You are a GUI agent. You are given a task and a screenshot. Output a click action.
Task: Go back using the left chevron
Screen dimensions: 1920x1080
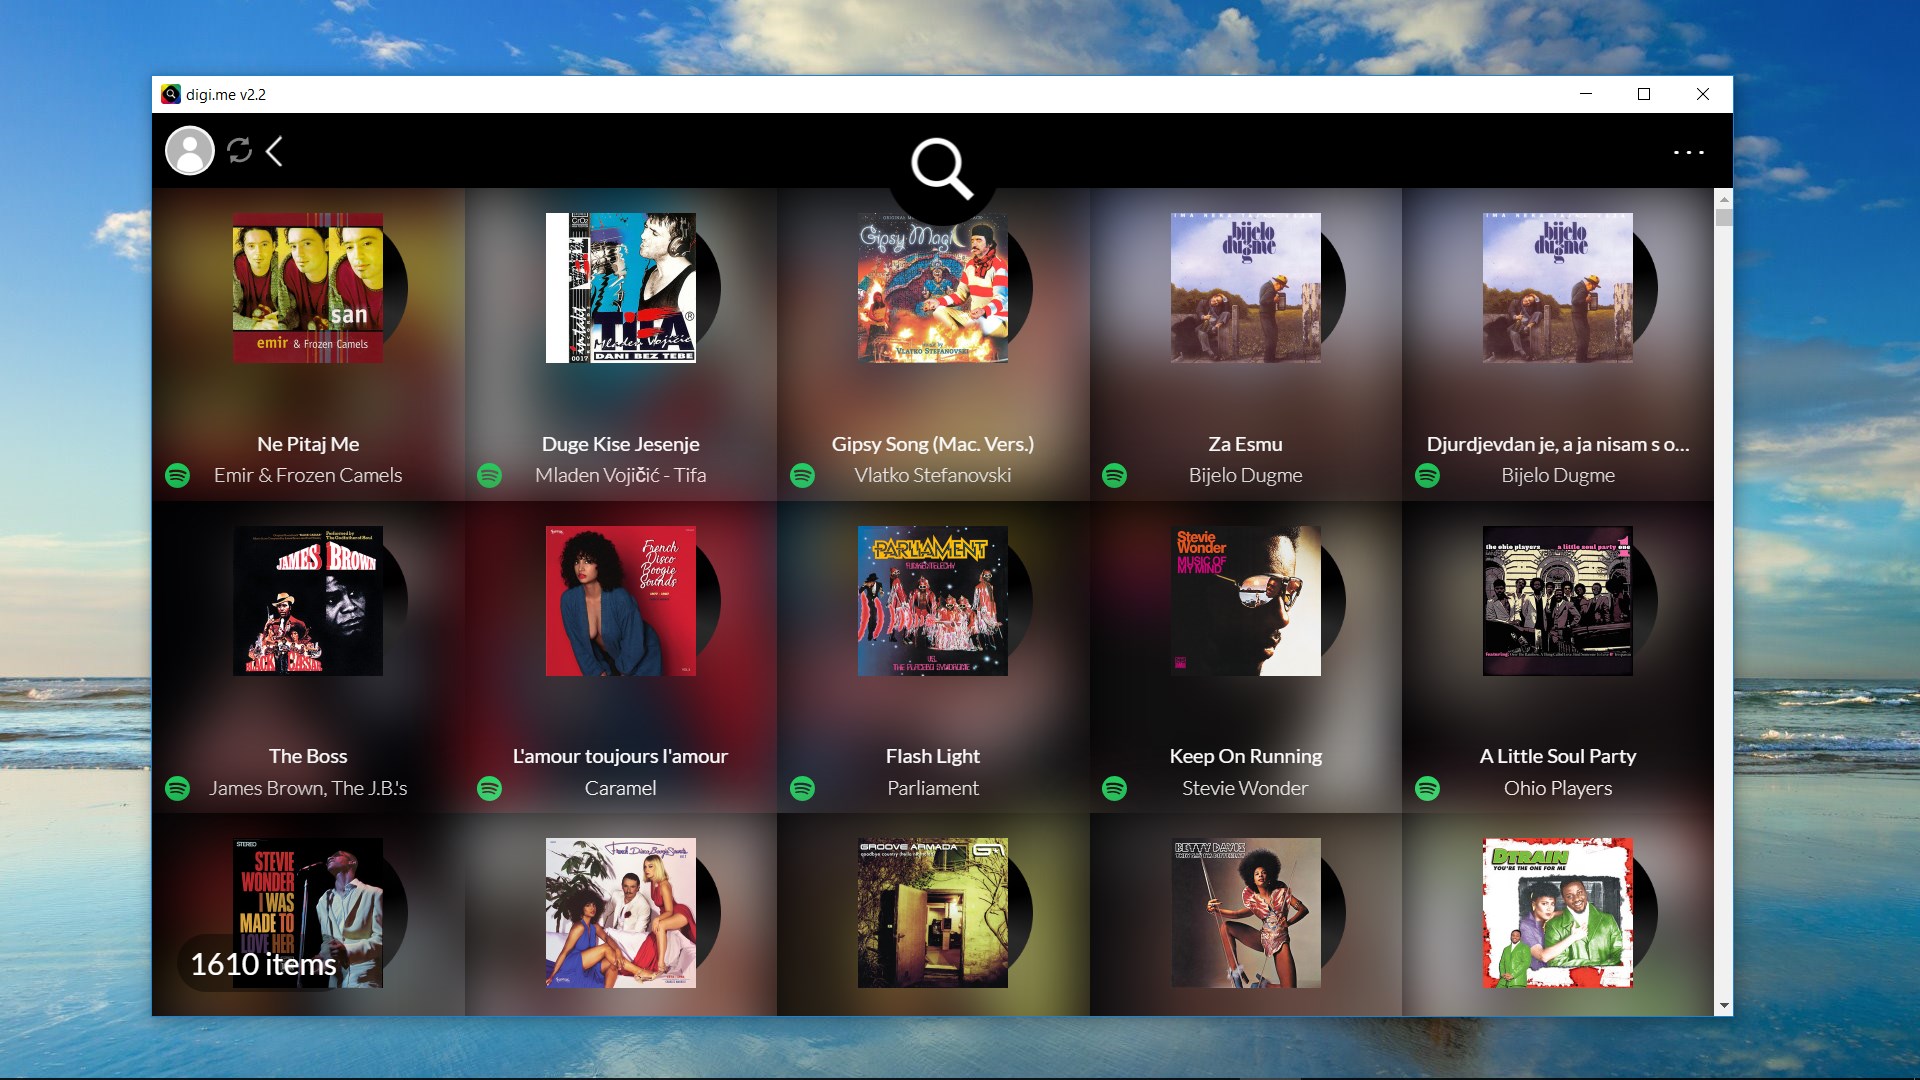click(x=274, y=151)
